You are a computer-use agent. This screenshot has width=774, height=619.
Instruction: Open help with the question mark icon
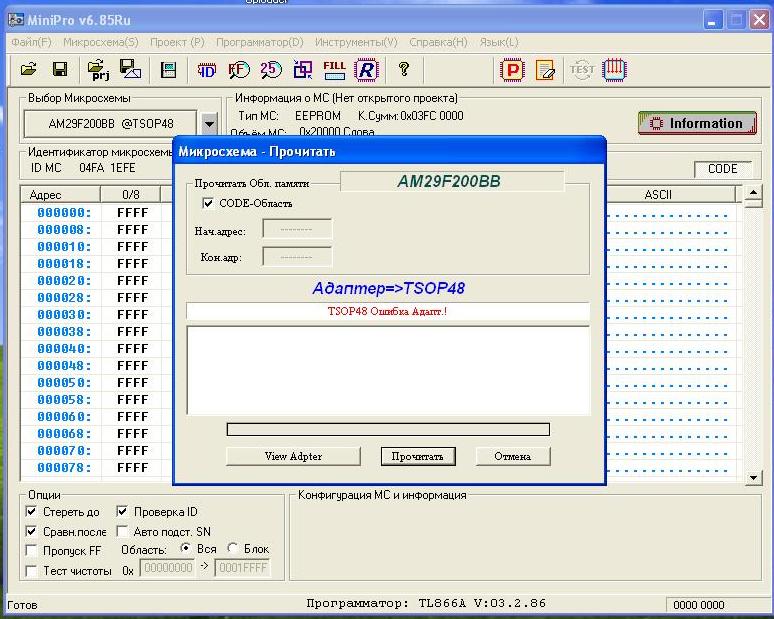click(403, 69)
